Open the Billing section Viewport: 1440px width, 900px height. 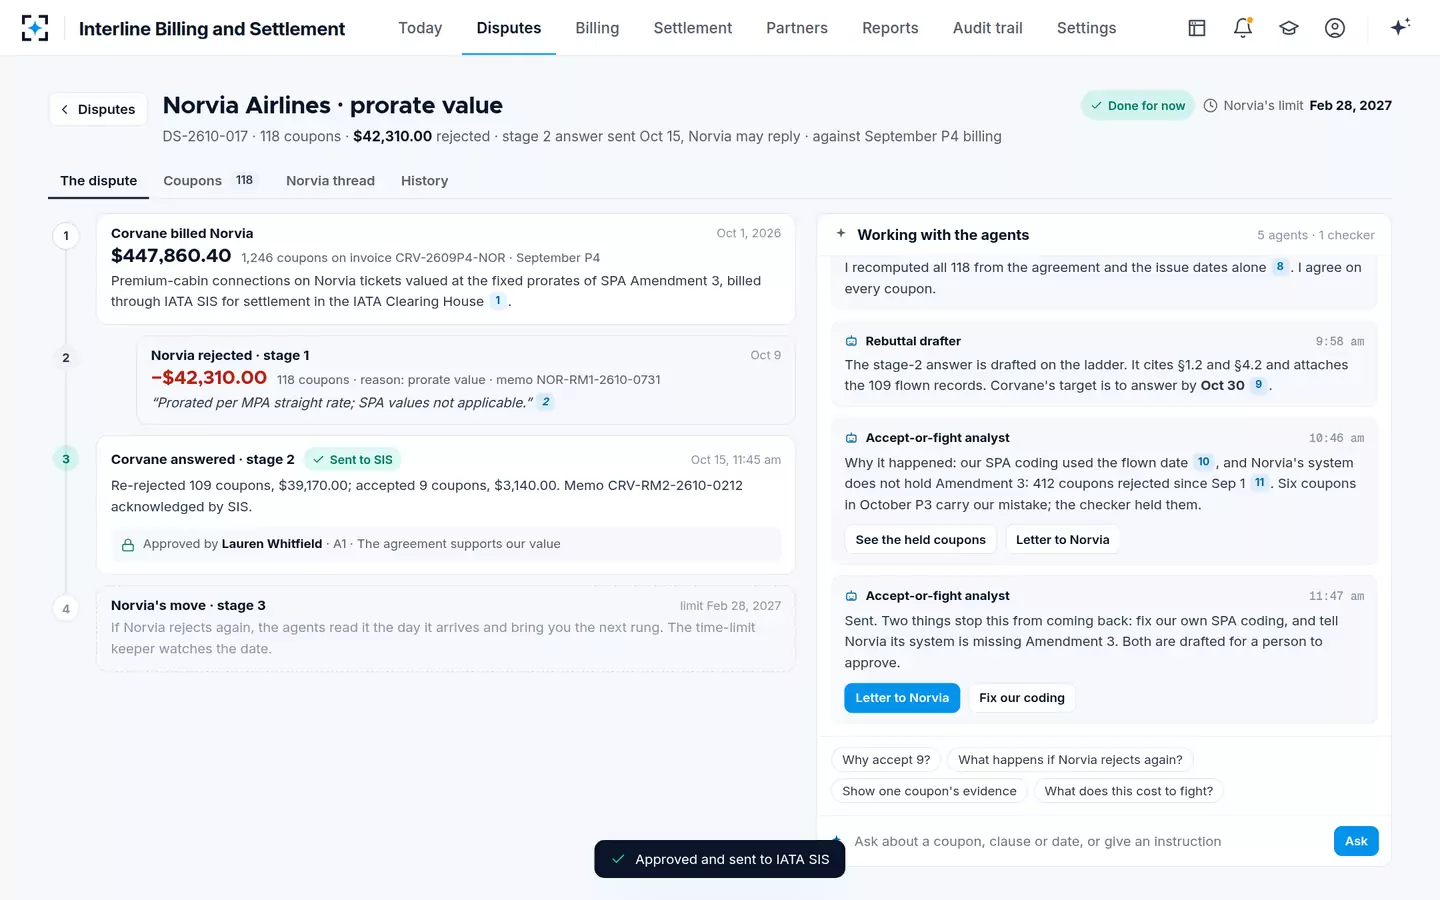click(x=597, y=28)
